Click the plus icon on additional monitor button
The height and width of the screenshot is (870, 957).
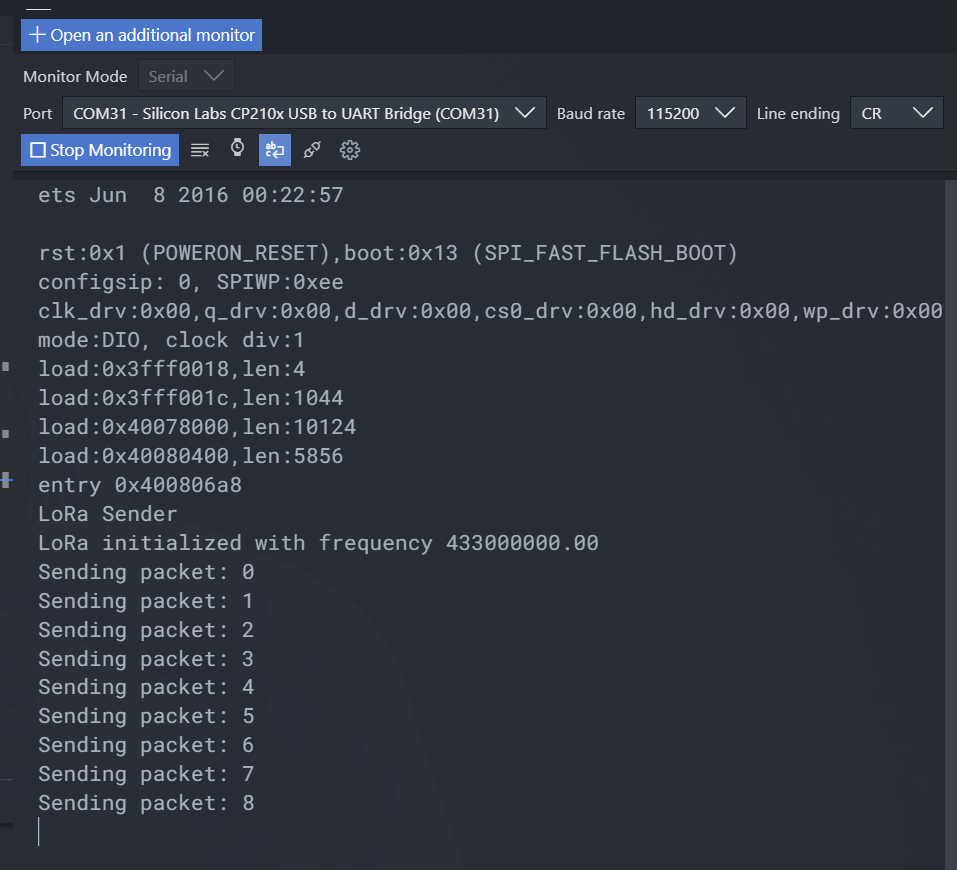(x=37, y=34)
